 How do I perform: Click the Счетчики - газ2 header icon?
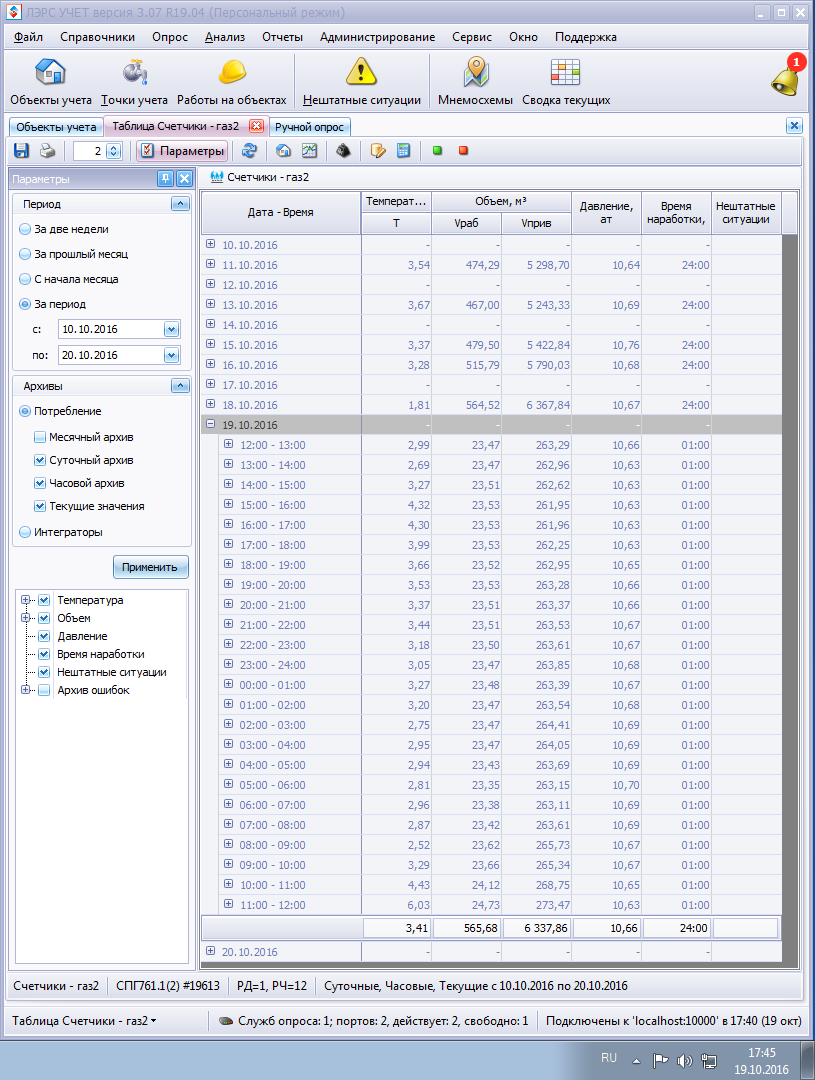tap(216, 177)
